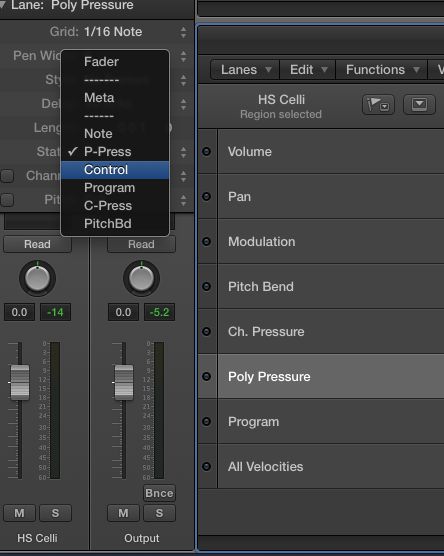This screenshot has height=556, width=444.
Task: Click the Delay row stepper arrows
Action: (183, 104)
